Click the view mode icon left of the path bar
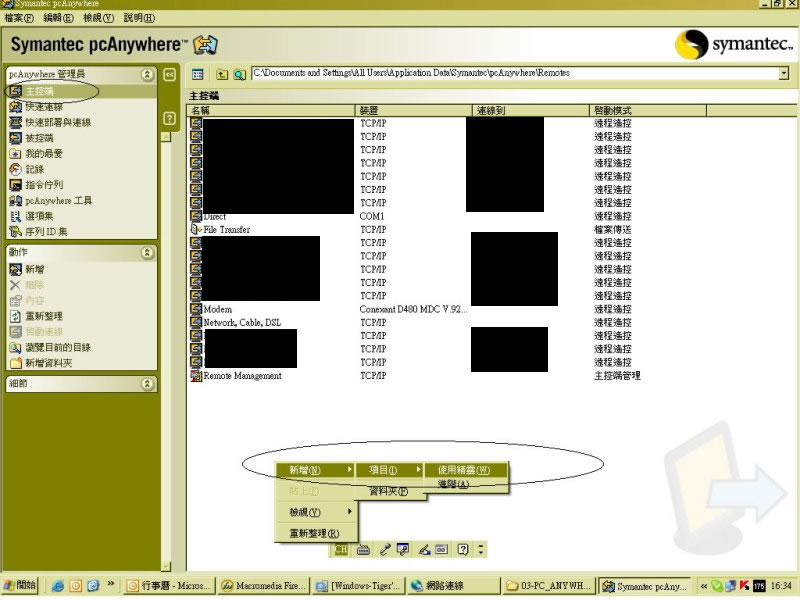Screen dimensions: 800x600 (197, 74)
